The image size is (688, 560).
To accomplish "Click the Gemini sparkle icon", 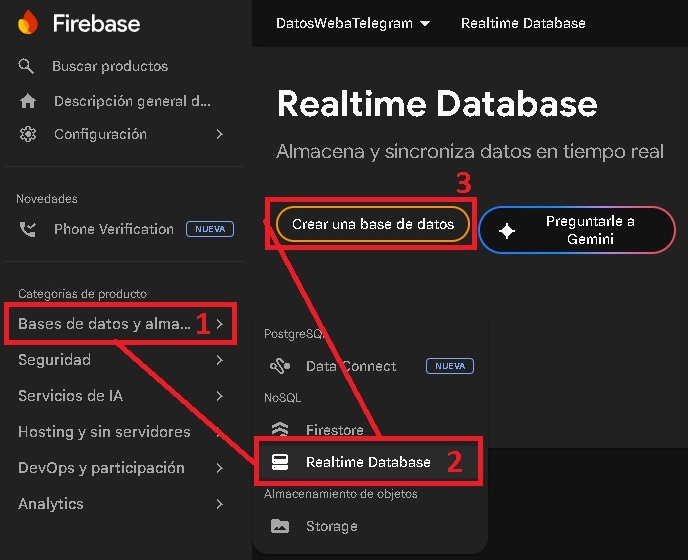I will coord(507,231).
